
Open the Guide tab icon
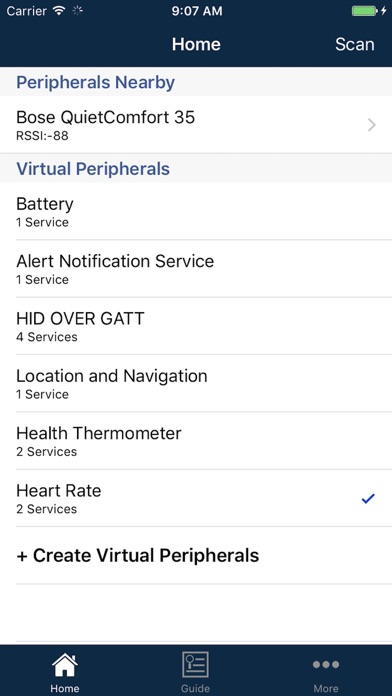(x=195, y=664)
